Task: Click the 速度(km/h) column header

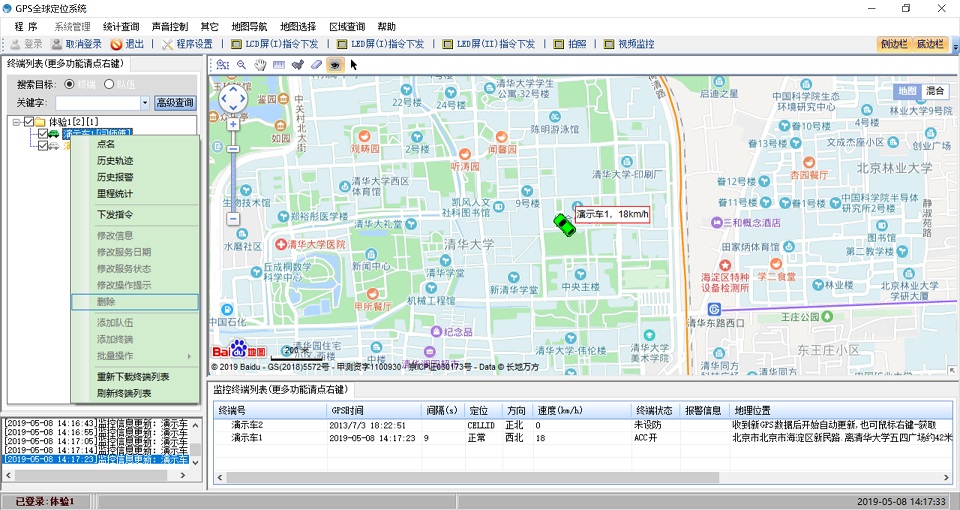Action: 582,410
